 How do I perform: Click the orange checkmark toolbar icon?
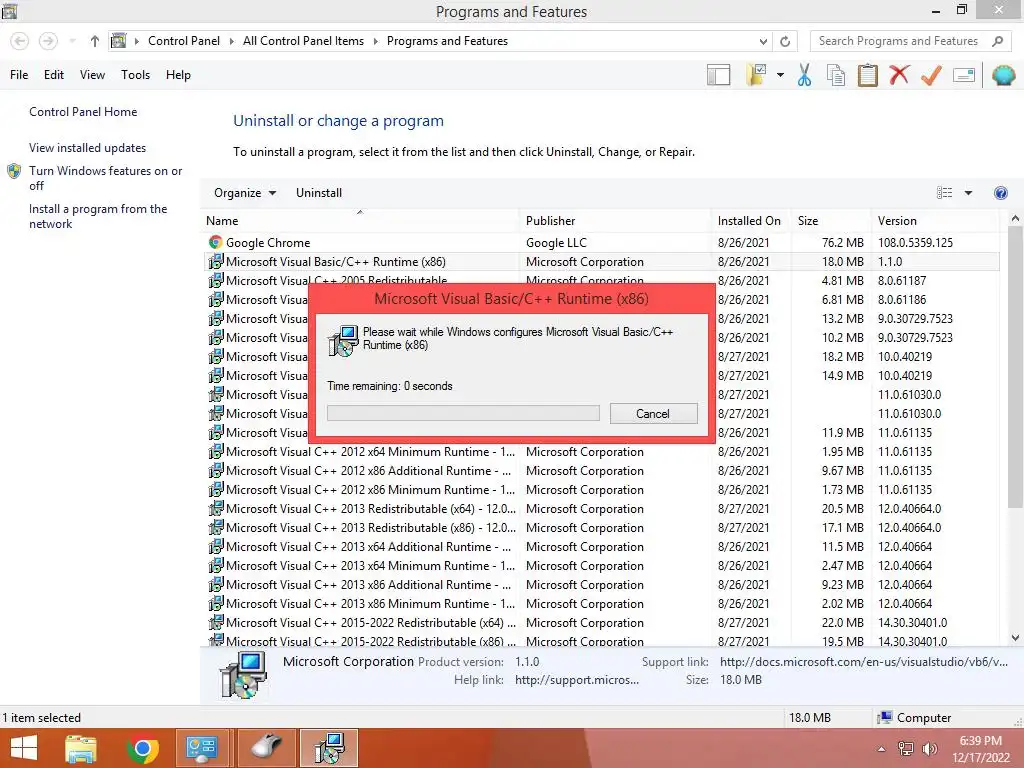931,75
